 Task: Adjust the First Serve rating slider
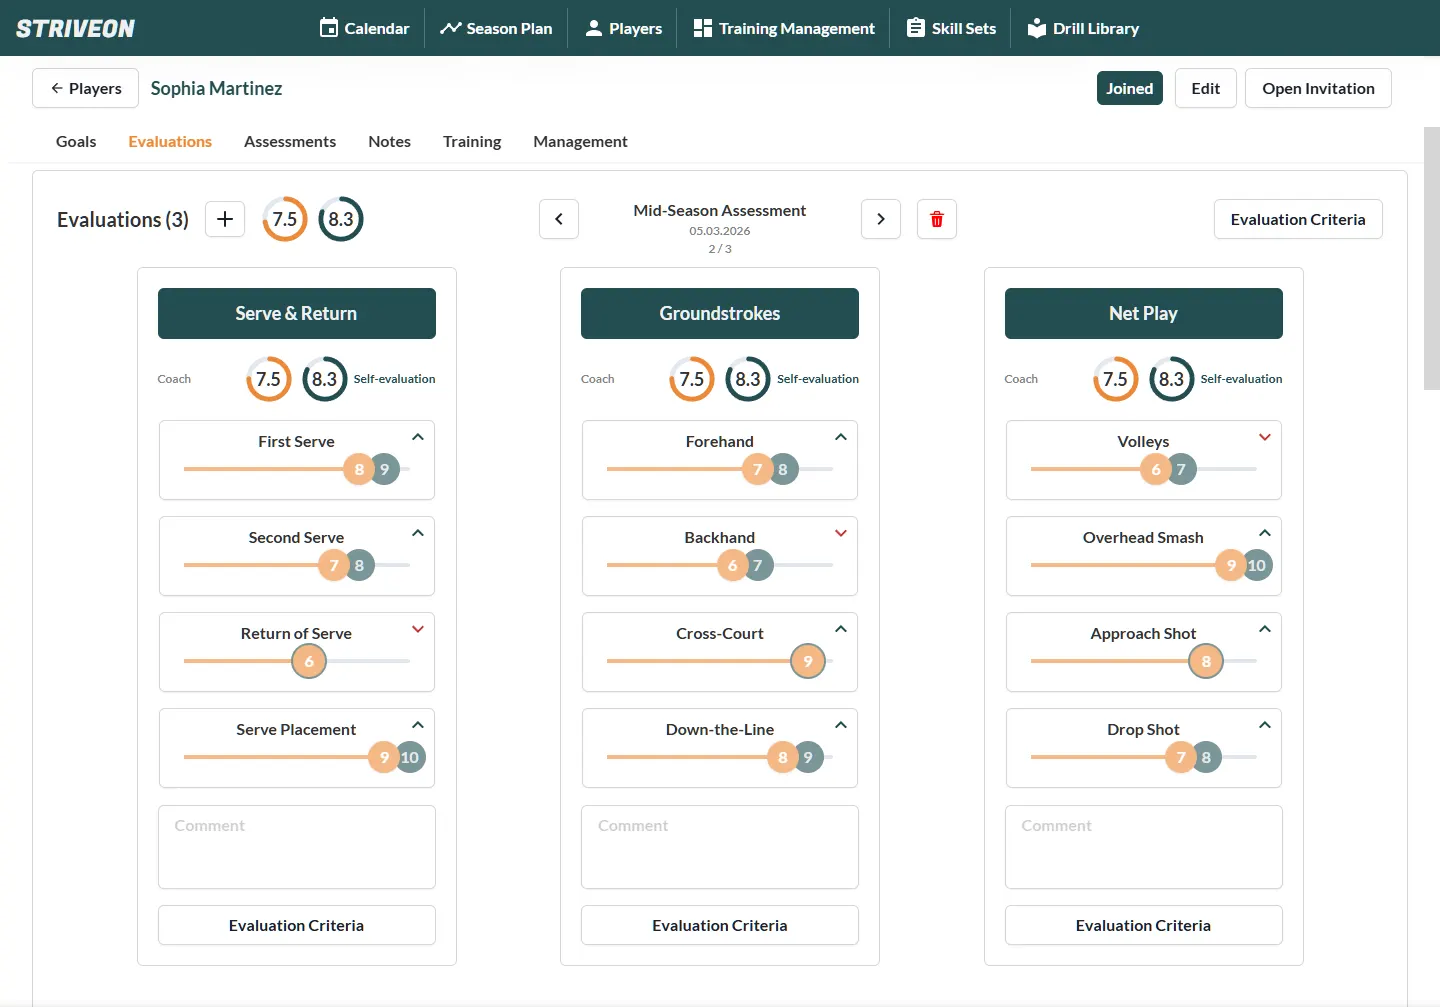[359, 469]
